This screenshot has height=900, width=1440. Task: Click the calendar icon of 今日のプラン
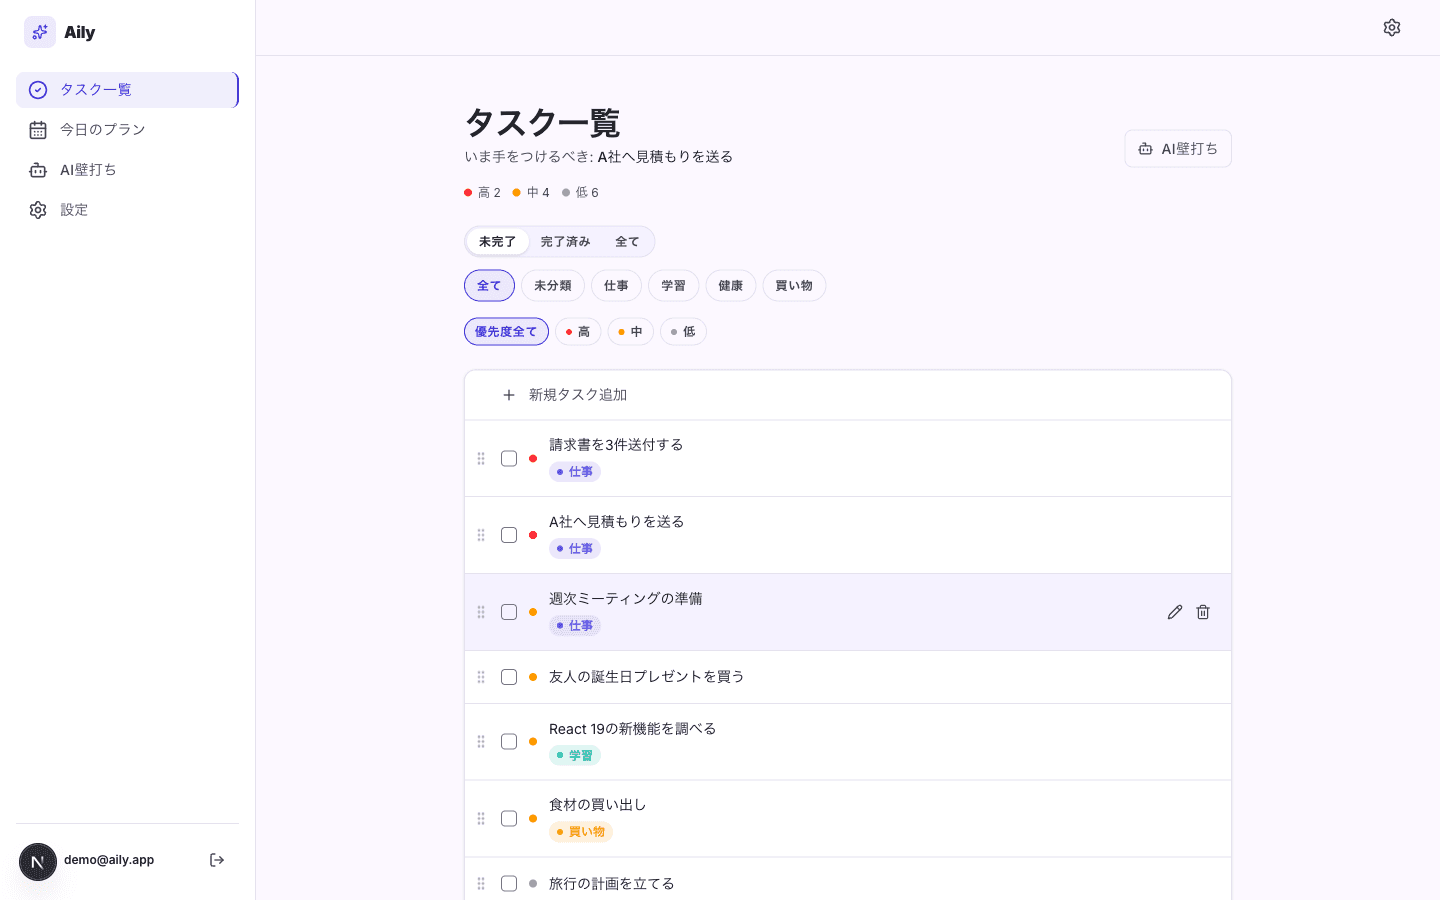pos(38,130)
